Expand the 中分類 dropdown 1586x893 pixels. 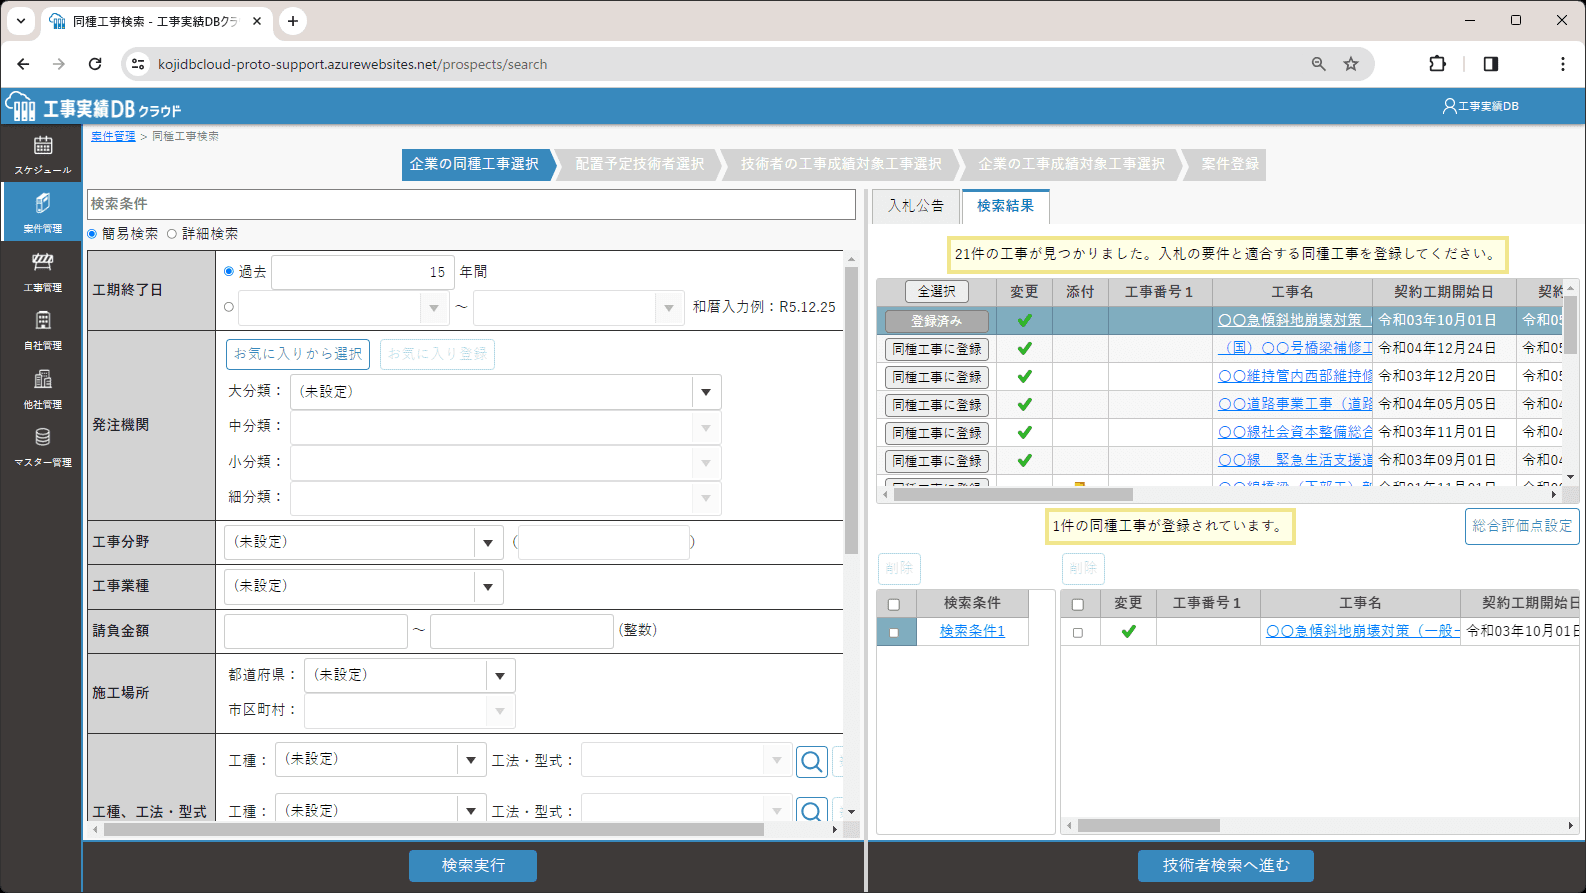pyautogui.click(x=706, y=428)
